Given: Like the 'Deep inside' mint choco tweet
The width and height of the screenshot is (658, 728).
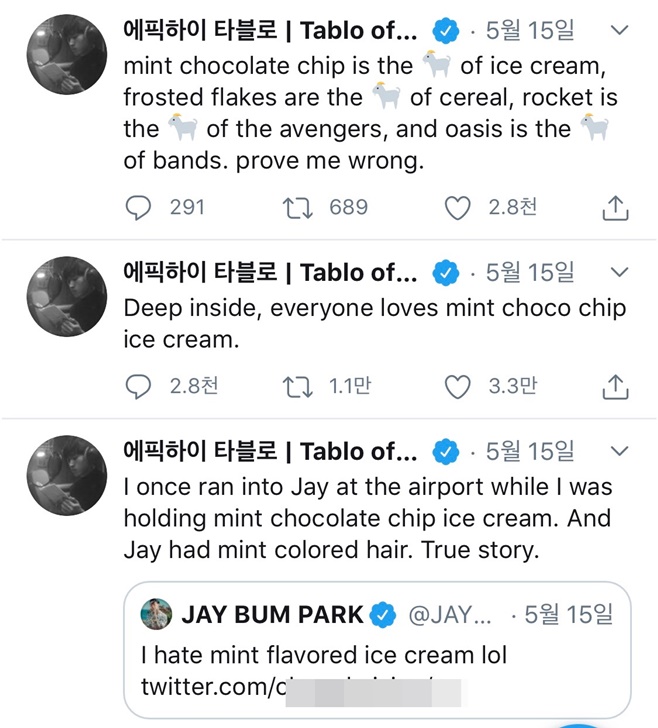Looking at the screenshot, I should (x=457, y=386).
